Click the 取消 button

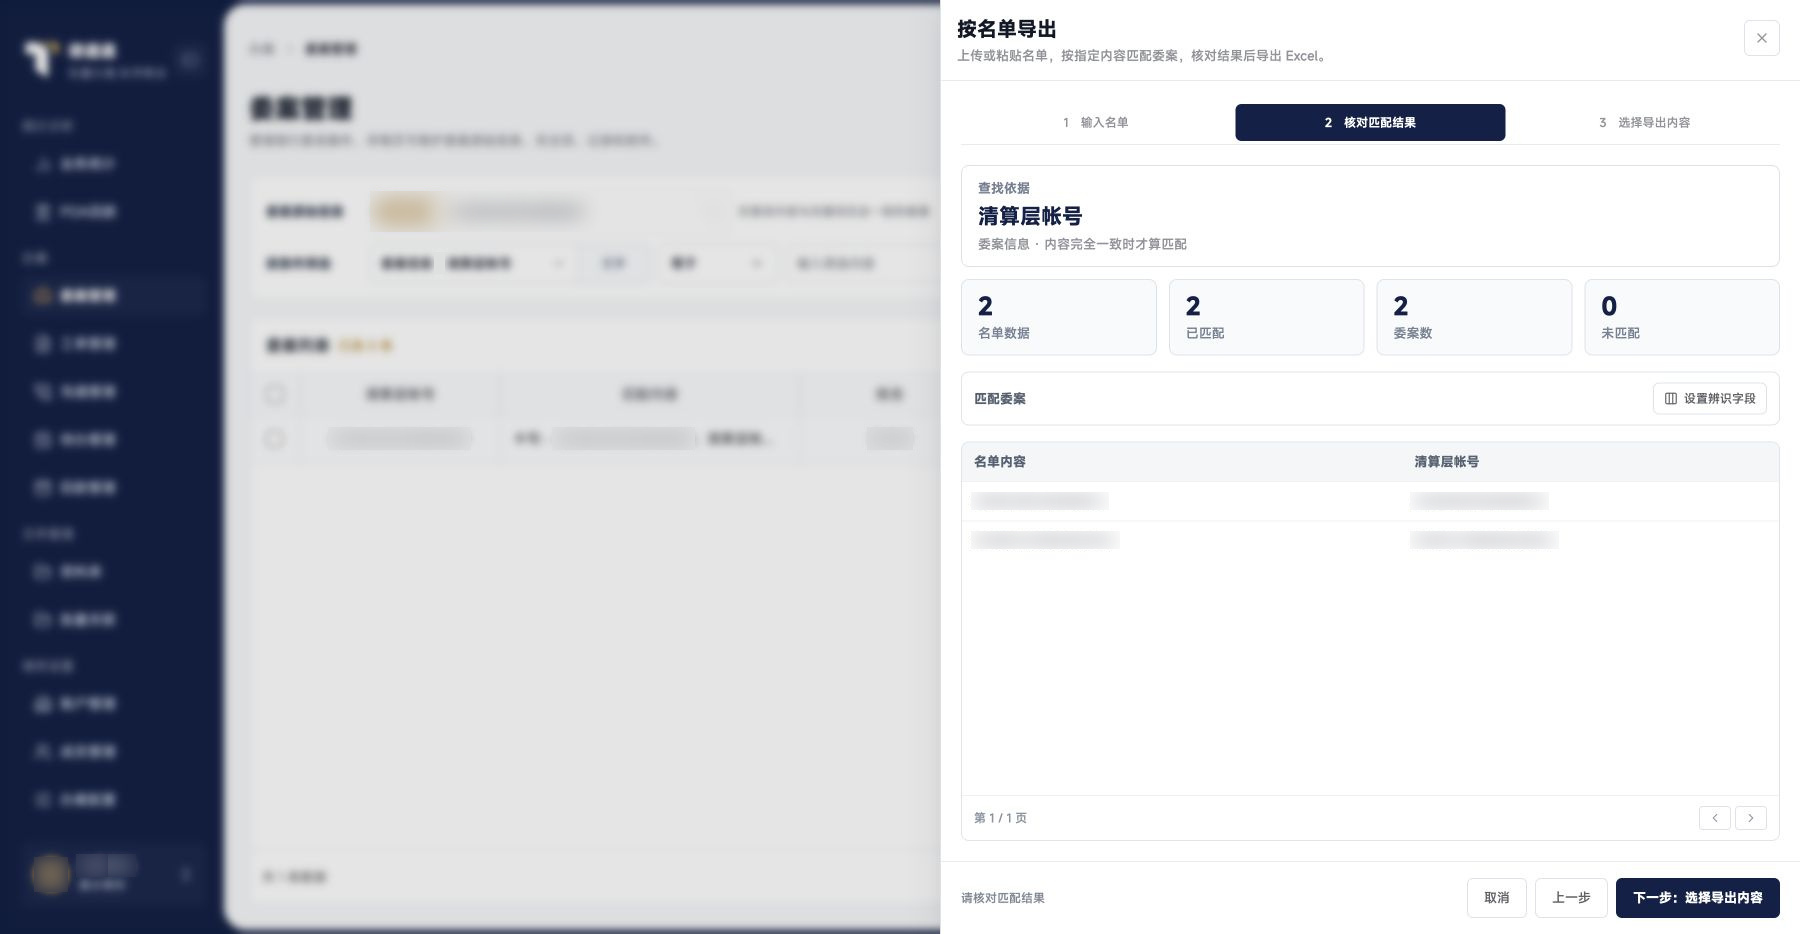click(x=1497, y=898)
